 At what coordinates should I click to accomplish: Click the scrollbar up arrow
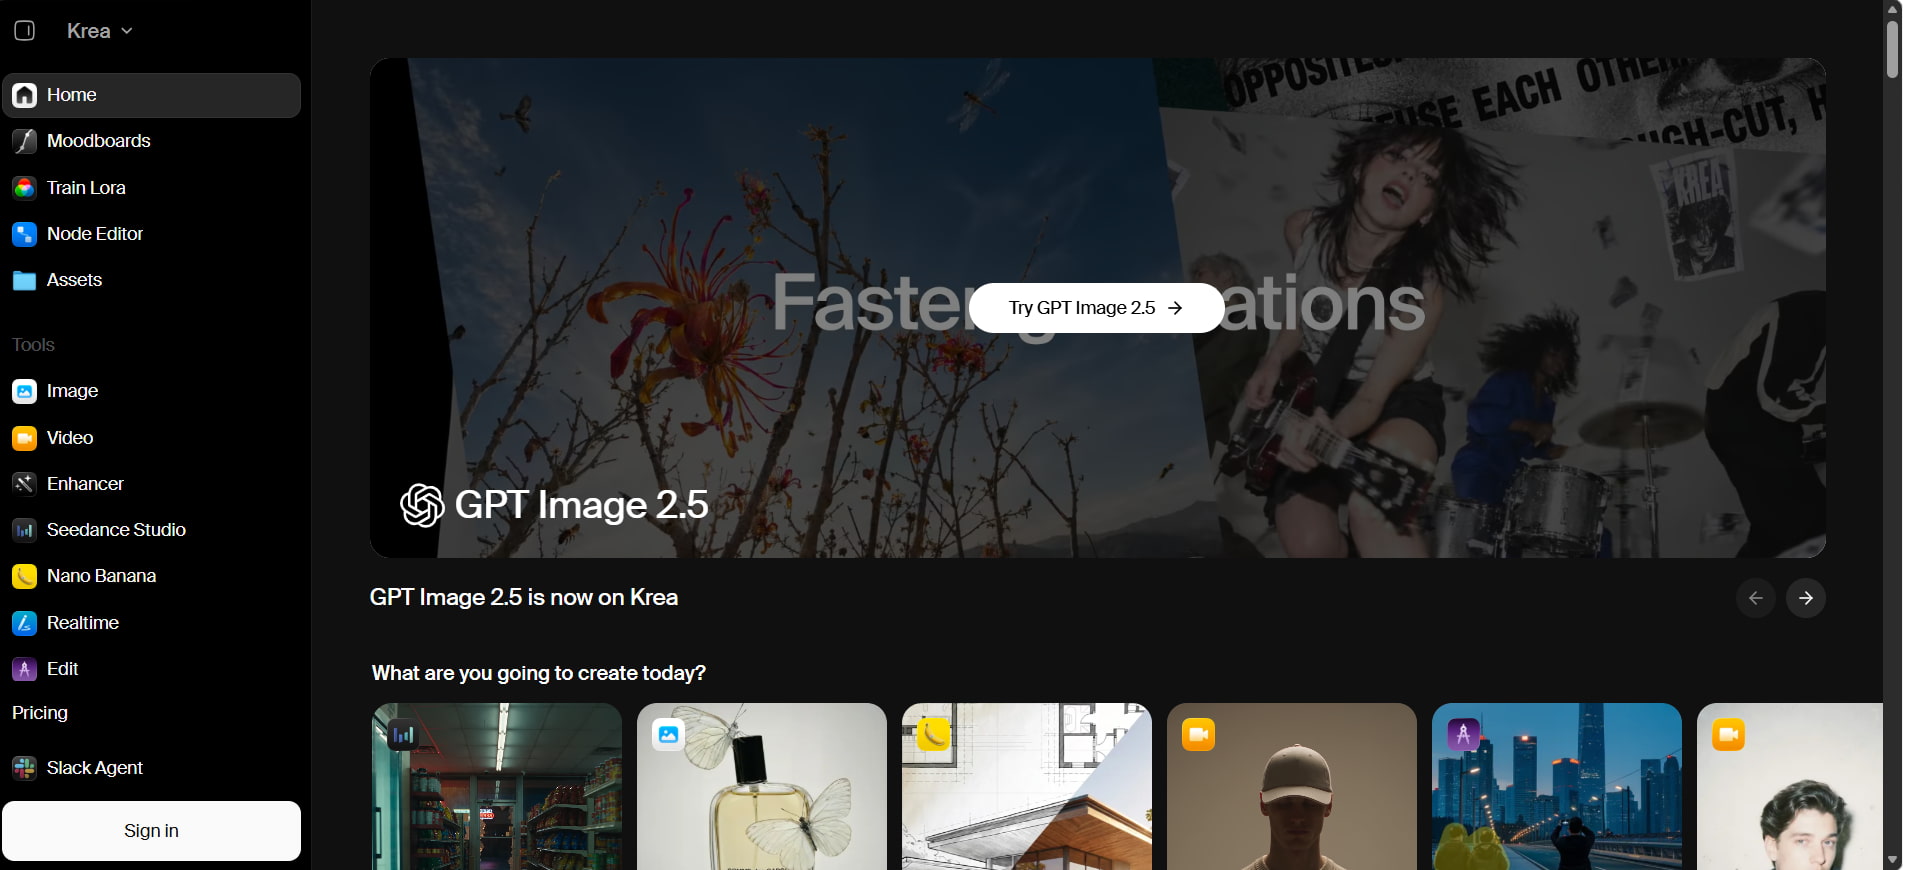click(1892, 8)
